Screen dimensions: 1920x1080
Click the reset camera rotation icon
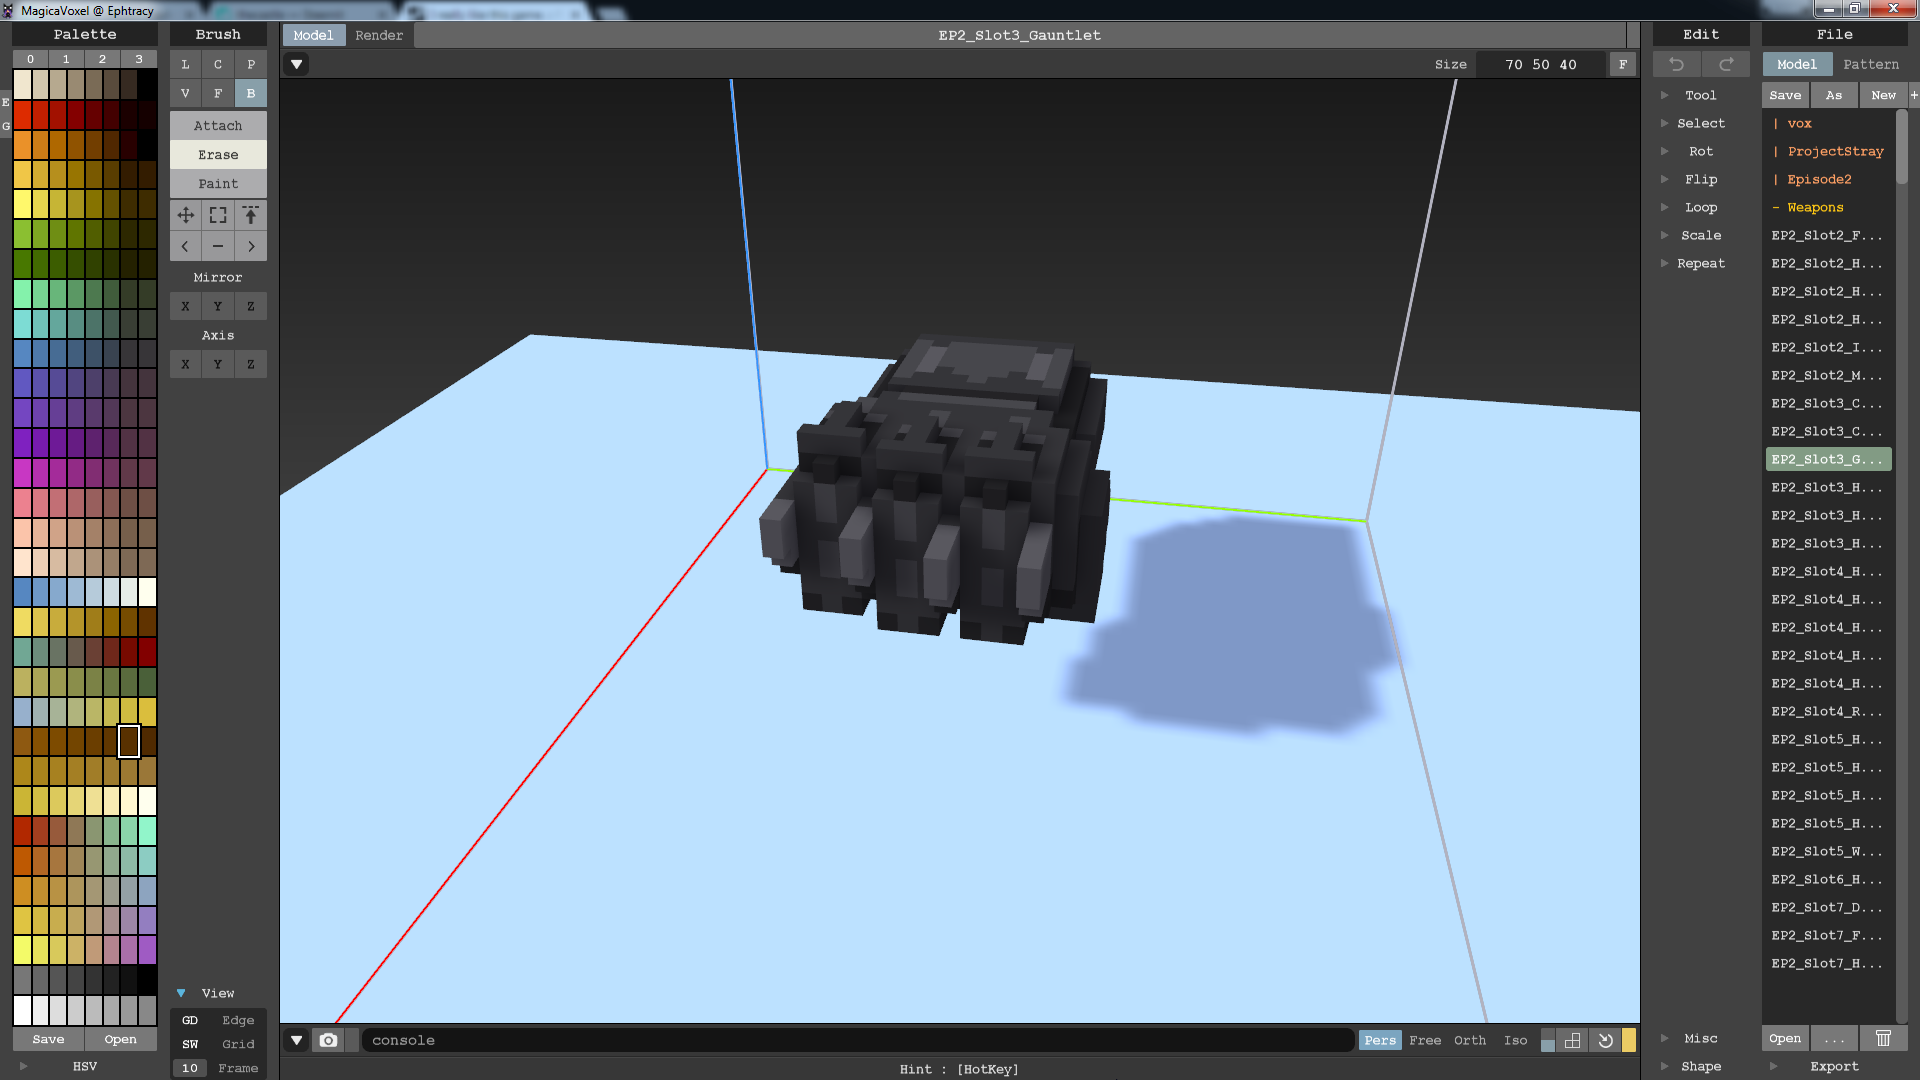pyautogui.click(x=1605, y=1040)
